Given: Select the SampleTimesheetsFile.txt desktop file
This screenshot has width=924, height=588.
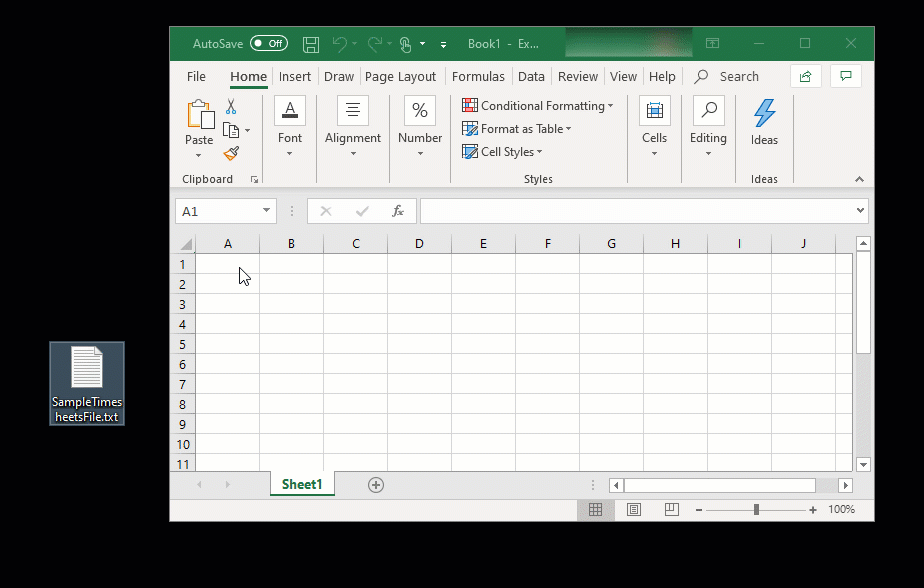Looking at the screenshot, I should click(x=87, y=384).
